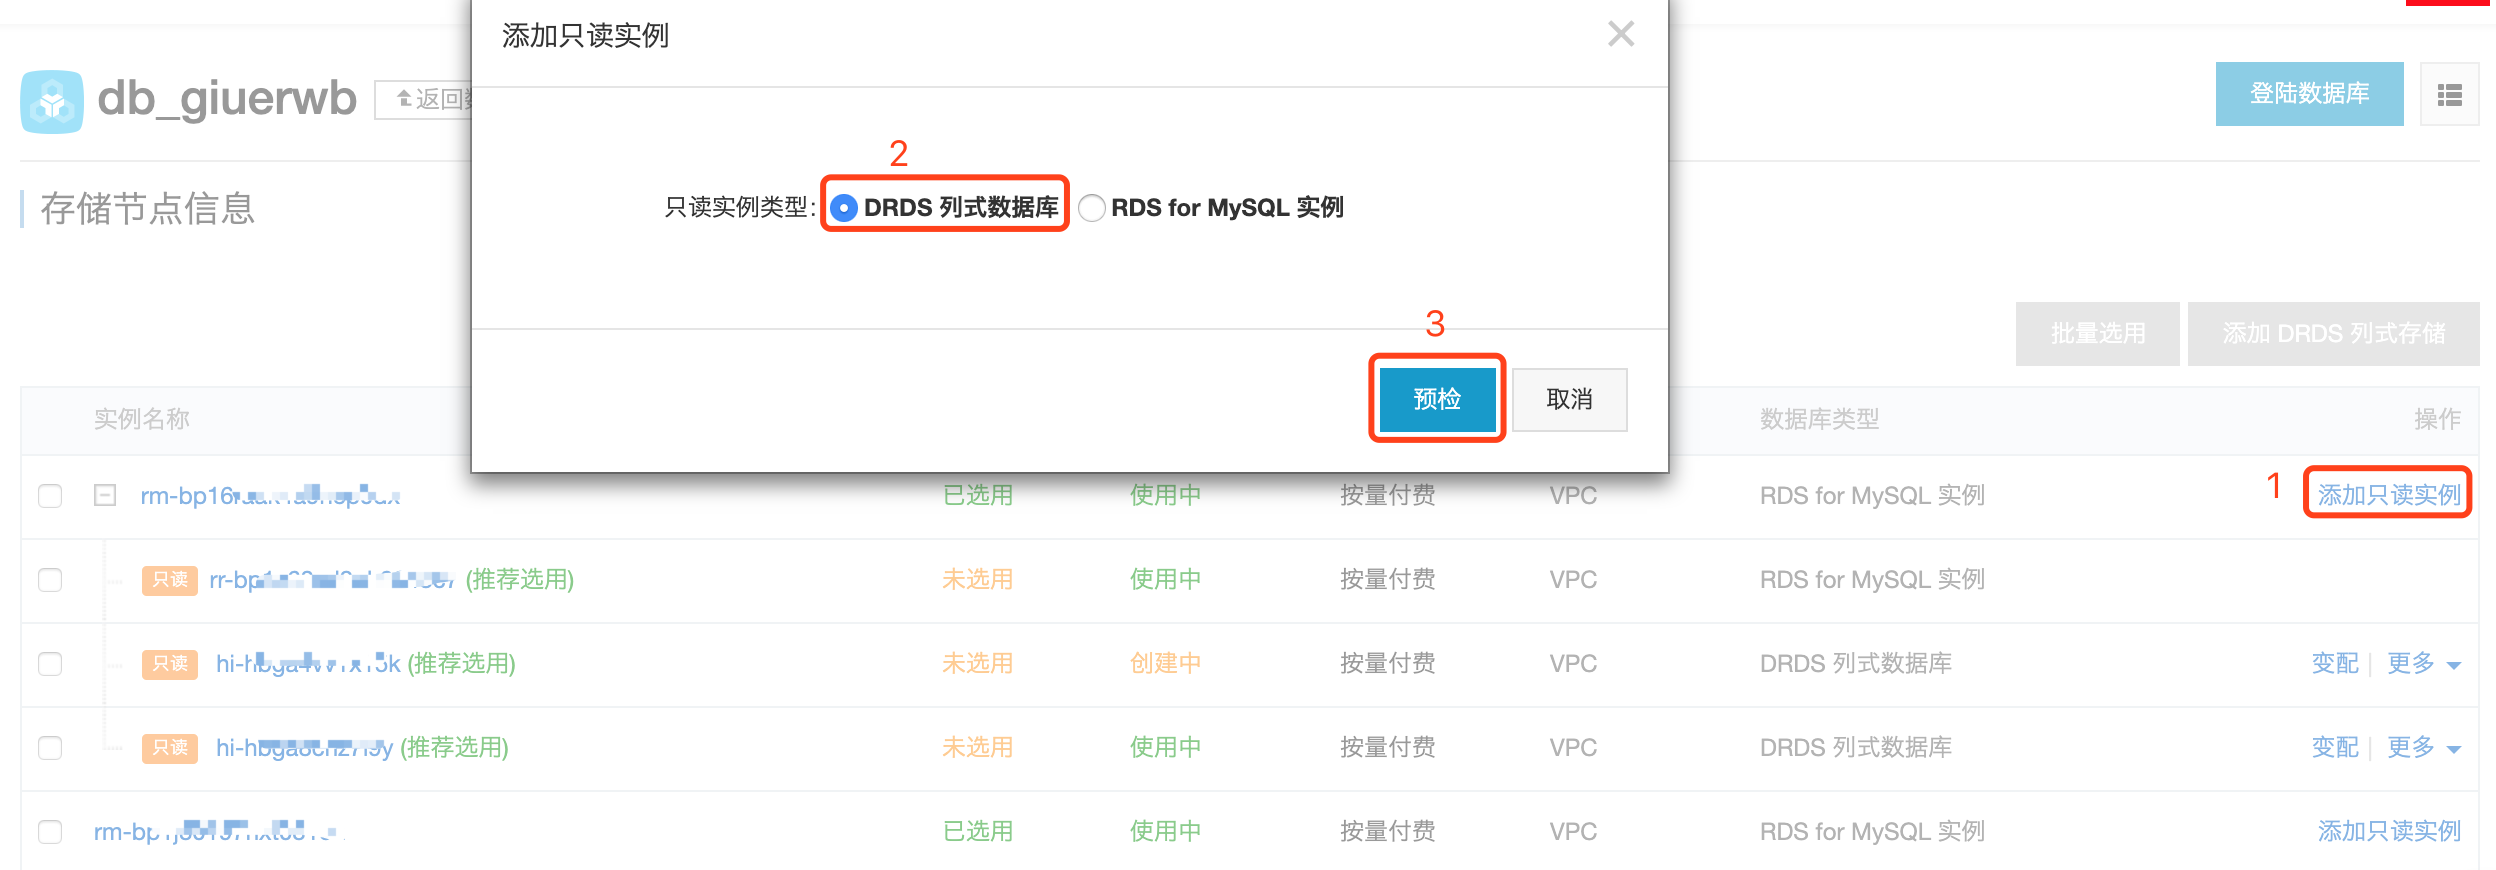Select RDS for MySQL 实例 radio option

pos(1092,208)
